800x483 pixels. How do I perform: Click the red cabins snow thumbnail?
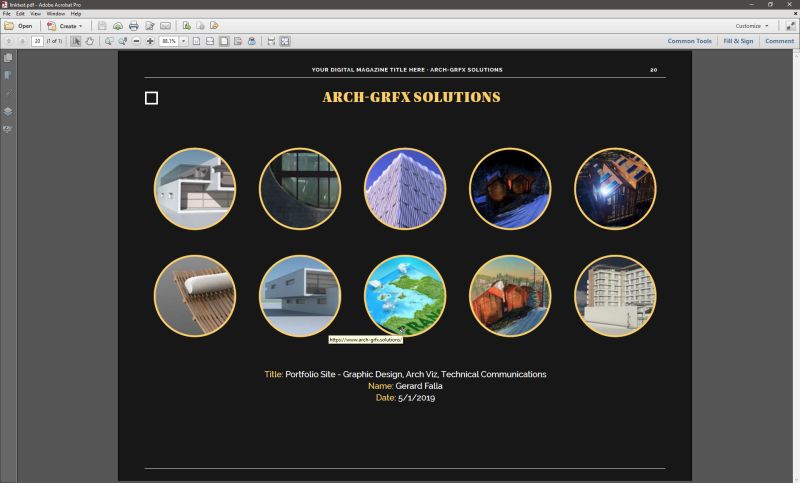tap(510, 296)
